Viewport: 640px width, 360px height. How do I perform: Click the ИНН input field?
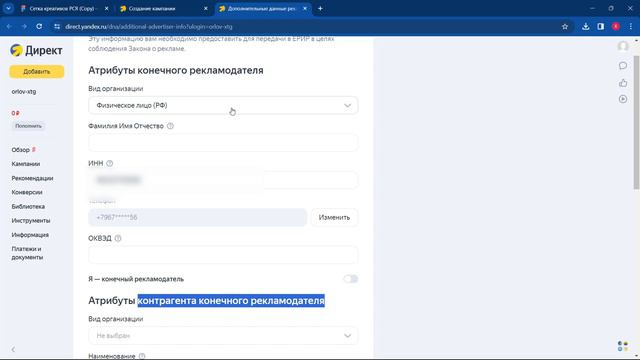coord(223,180)
